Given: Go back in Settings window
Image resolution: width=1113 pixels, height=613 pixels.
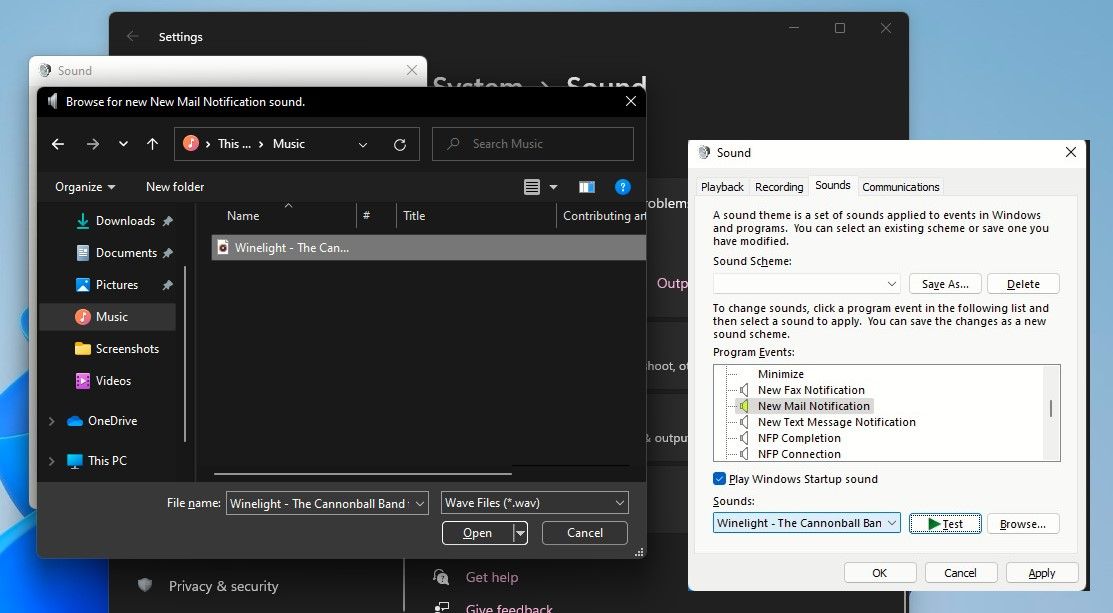Looking at the screenshot, I should click(132, 36).
